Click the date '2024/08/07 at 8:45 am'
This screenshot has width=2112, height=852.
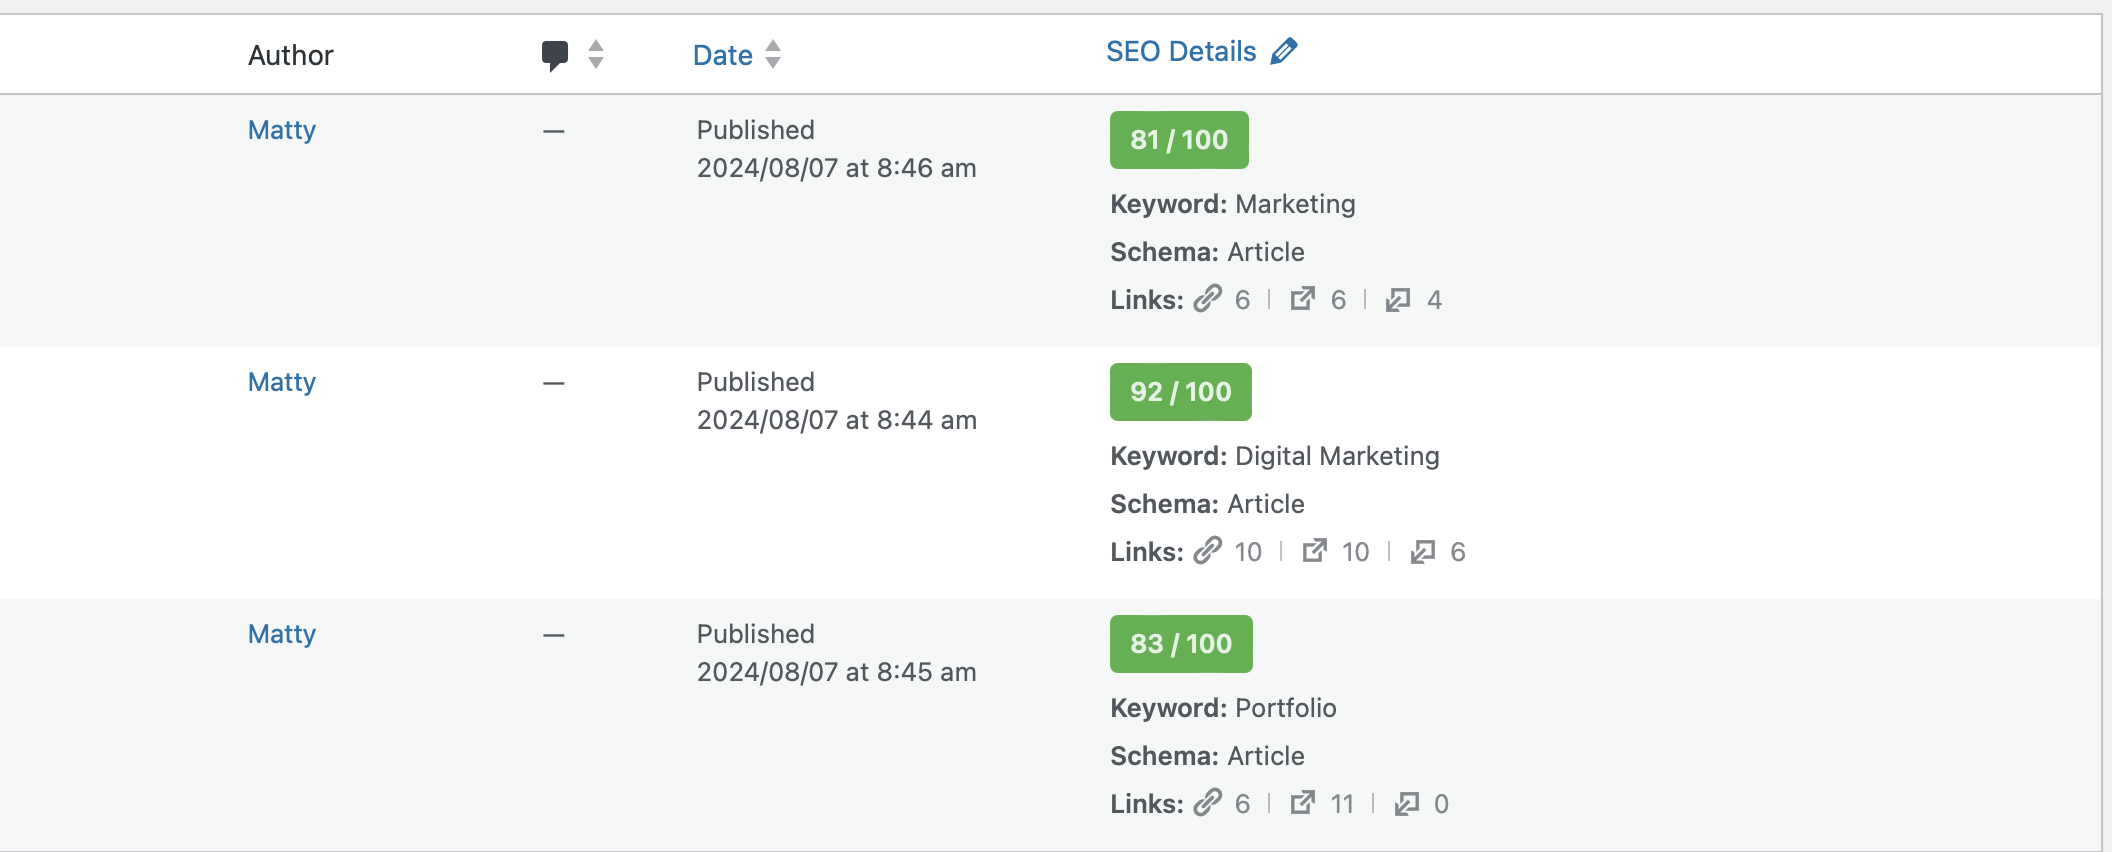pyautogui.click(x=837, y=672)
